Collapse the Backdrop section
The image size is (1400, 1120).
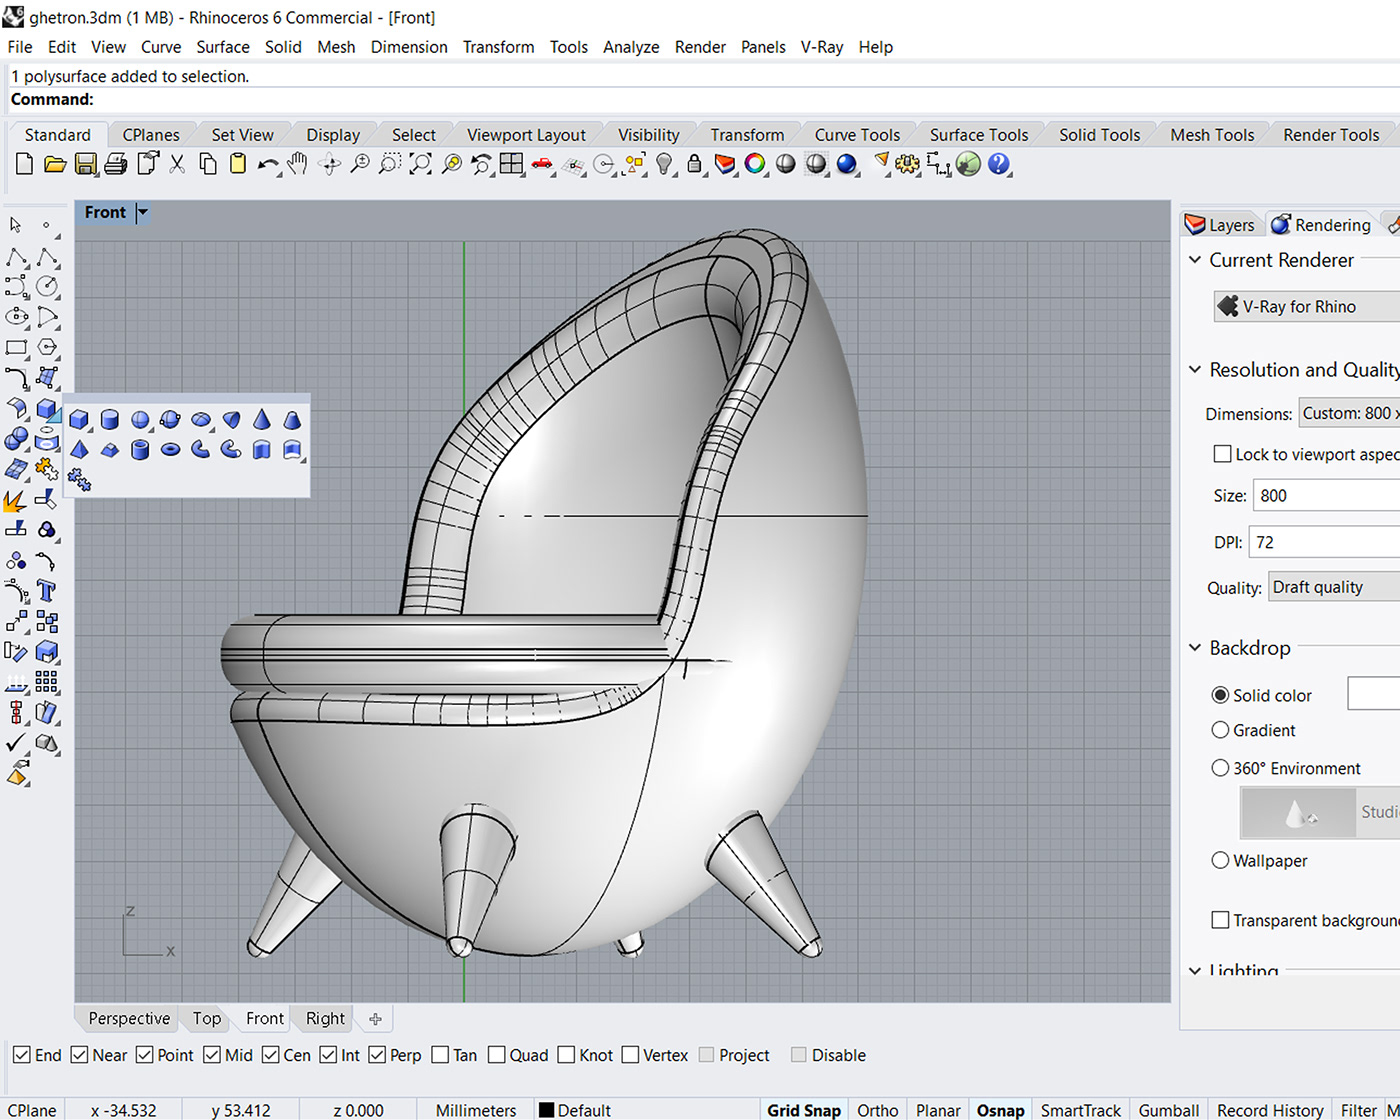[x=1194, y=647]
